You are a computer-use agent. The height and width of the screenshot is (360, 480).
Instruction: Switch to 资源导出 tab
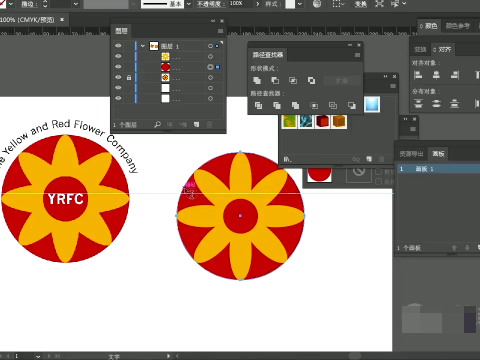coord(411,154)
